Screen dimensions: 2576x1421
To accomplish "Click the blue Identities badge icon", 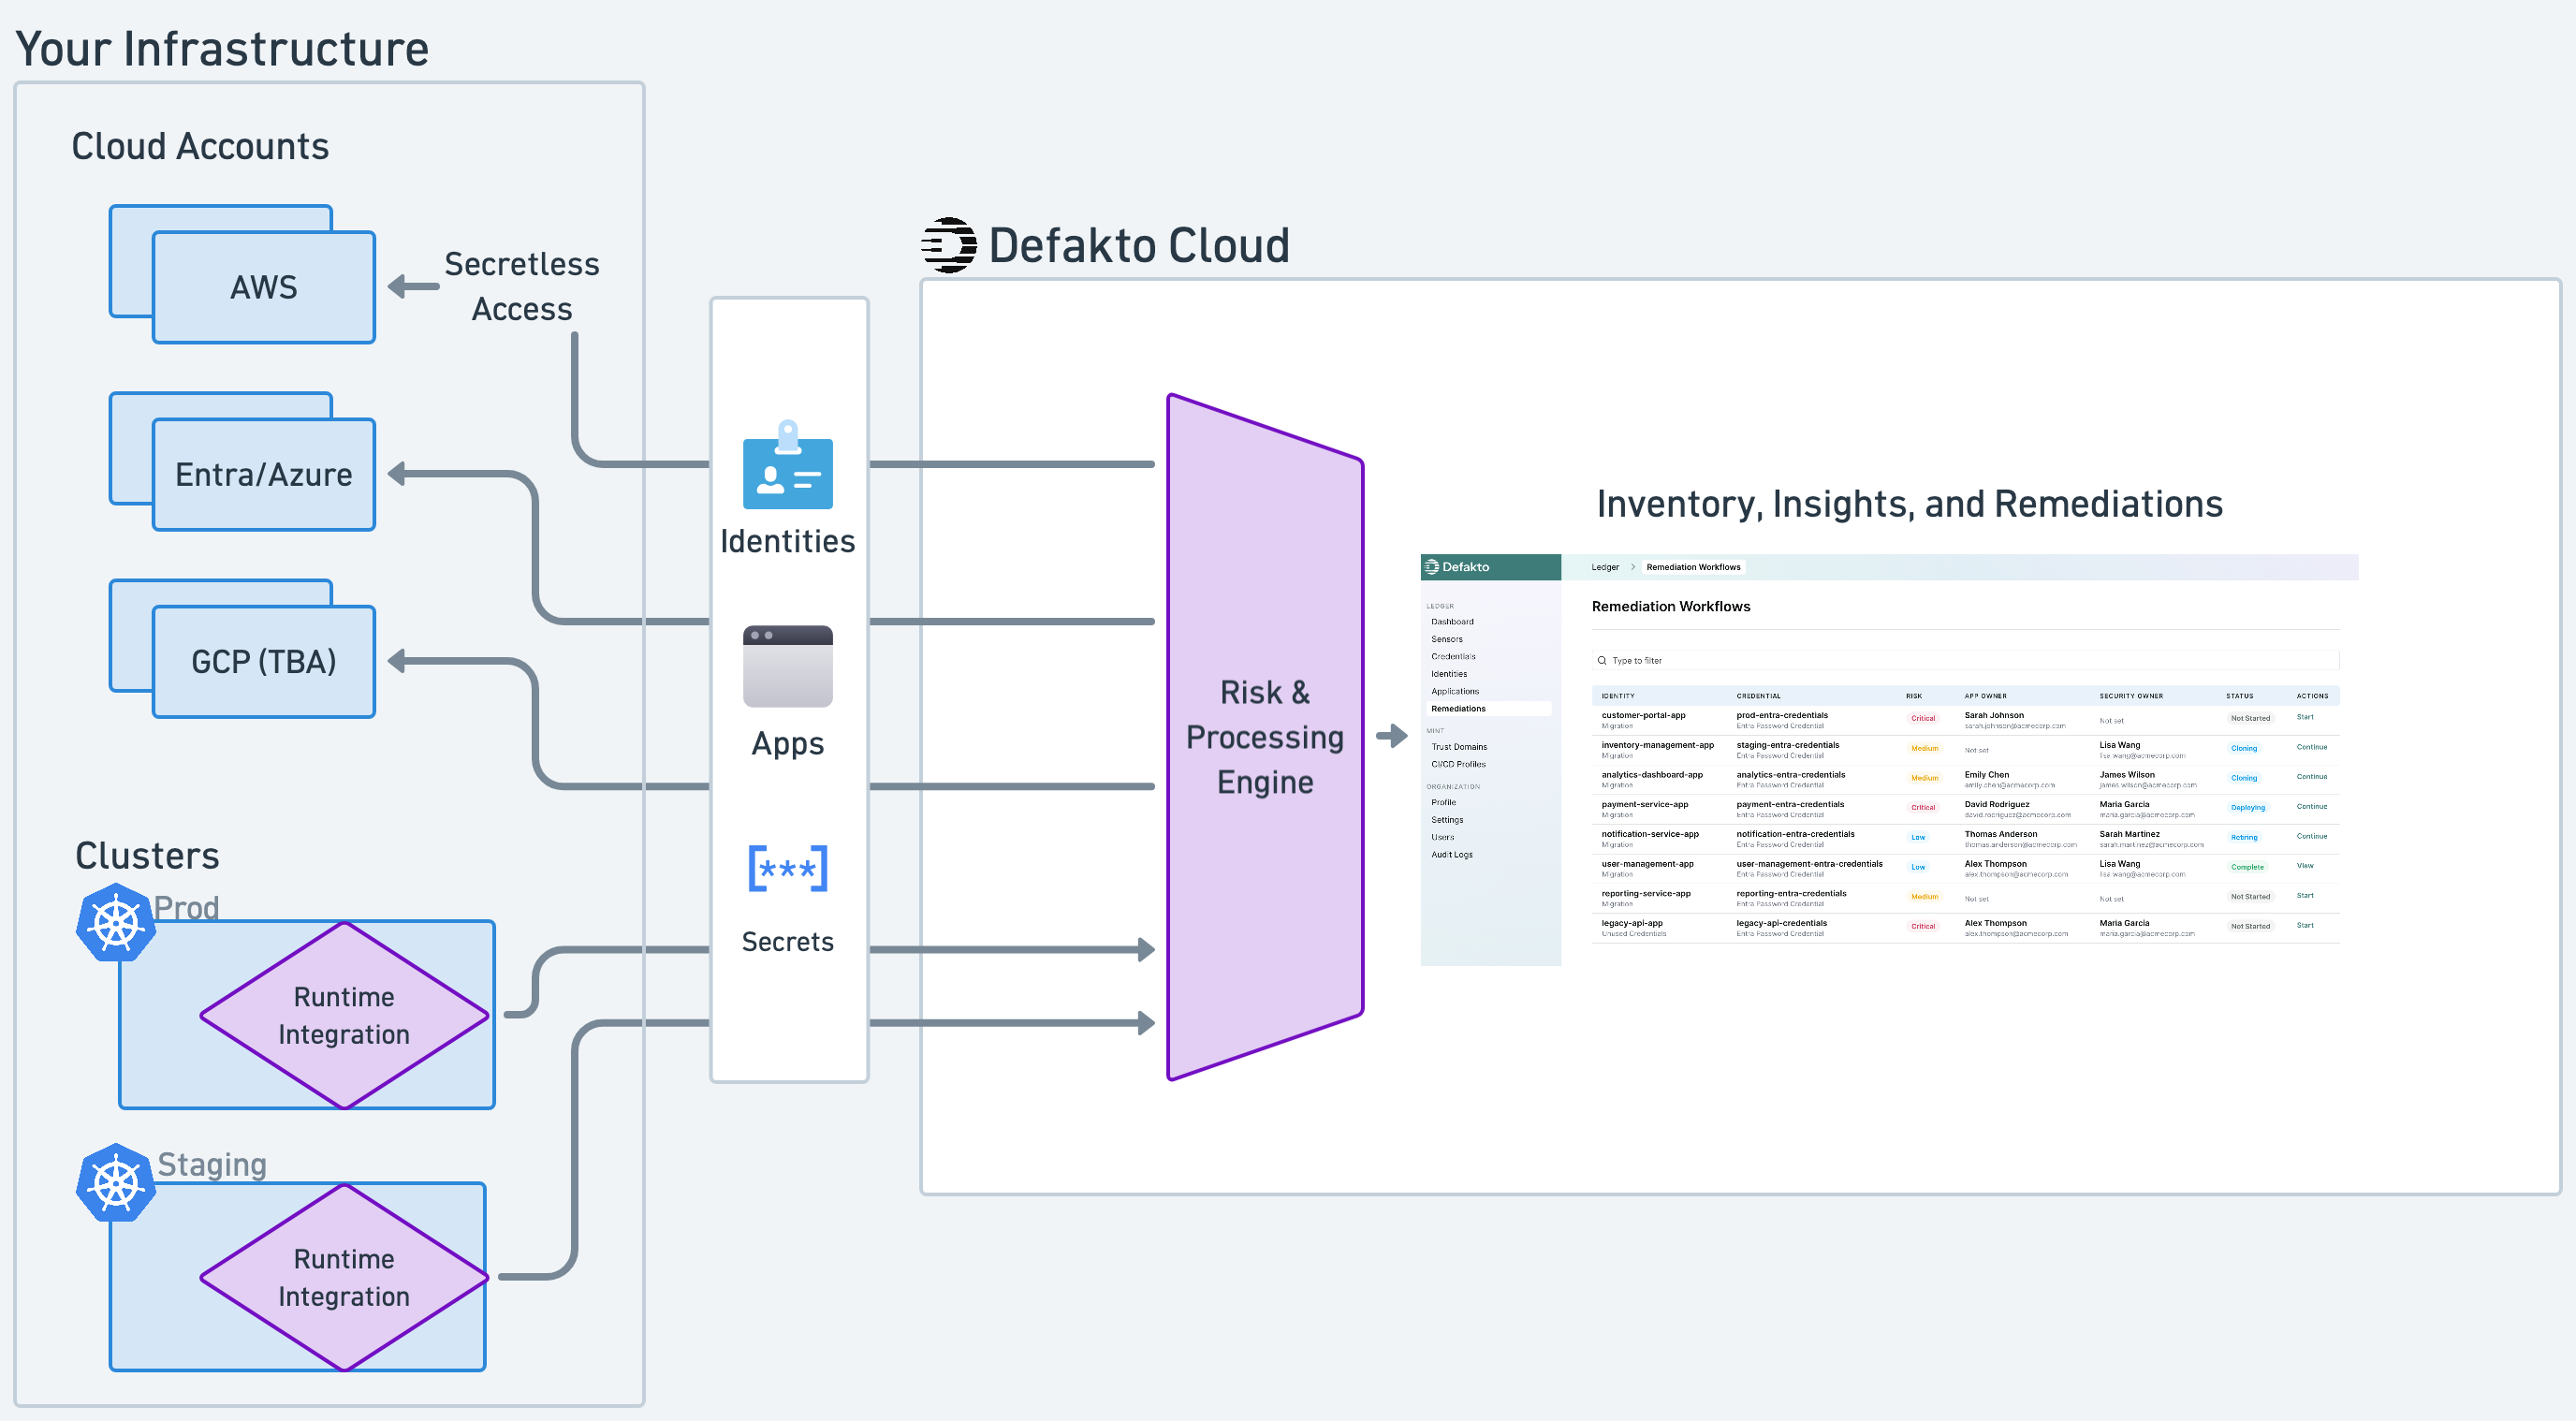I will (x=787, y=464).
